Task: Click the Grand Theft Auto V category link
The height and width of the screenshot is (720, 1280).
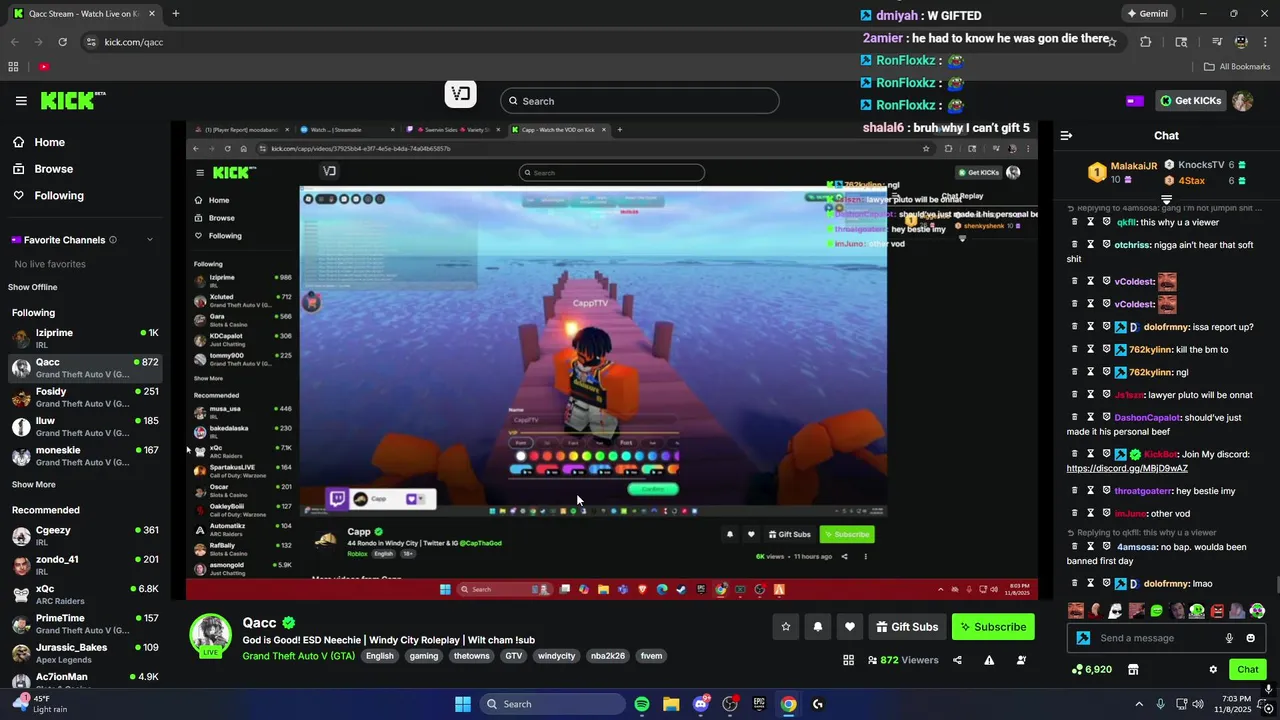Action: [298, 656]
